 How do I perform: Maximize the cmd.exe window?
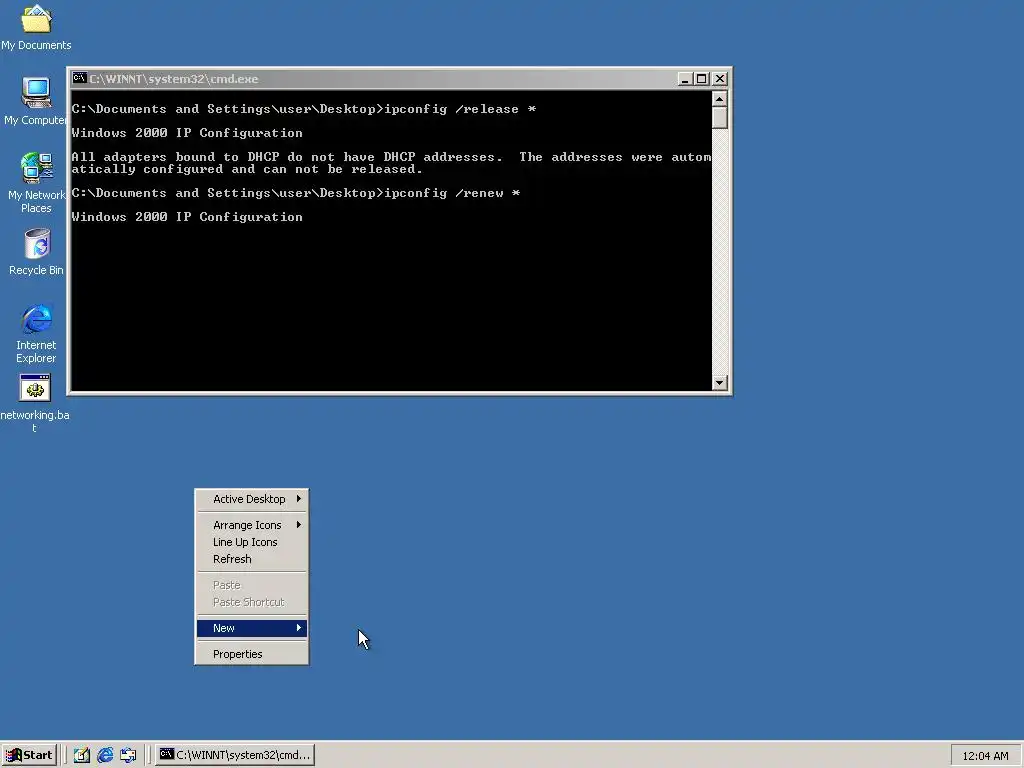(x=701, y=78)
